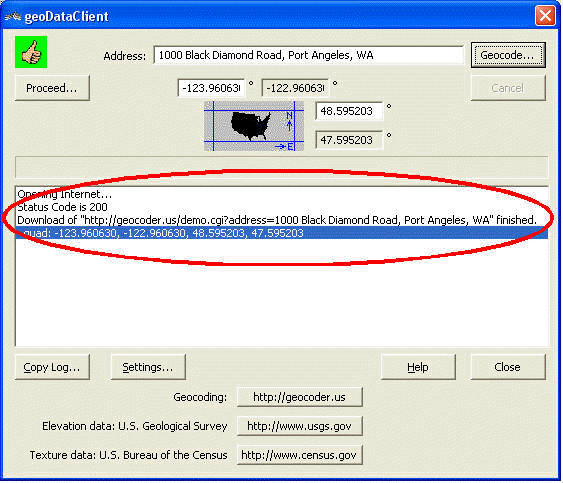Viewport: 563px width, 483px height.
Task: Click the green thumbs-up status icon
Action: [x=31, y=52]
